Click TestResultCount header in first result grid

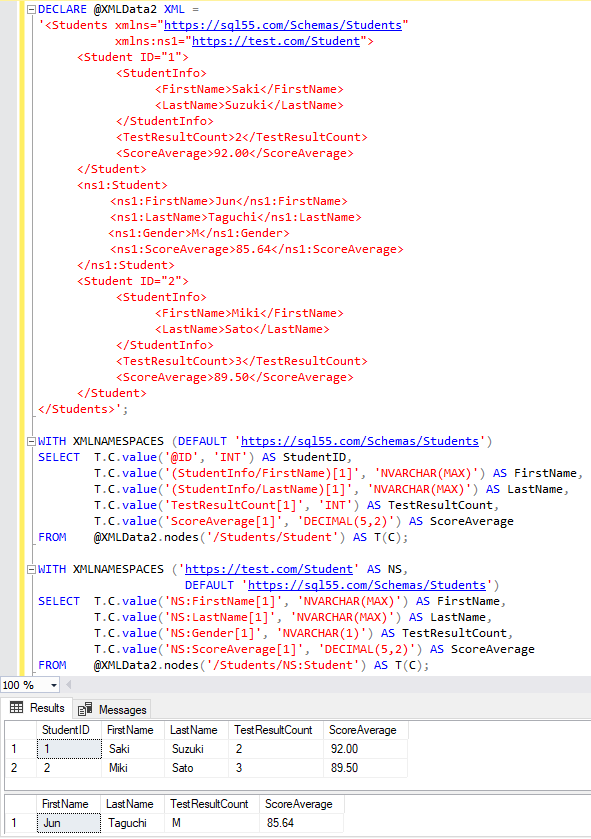(276, 730)
